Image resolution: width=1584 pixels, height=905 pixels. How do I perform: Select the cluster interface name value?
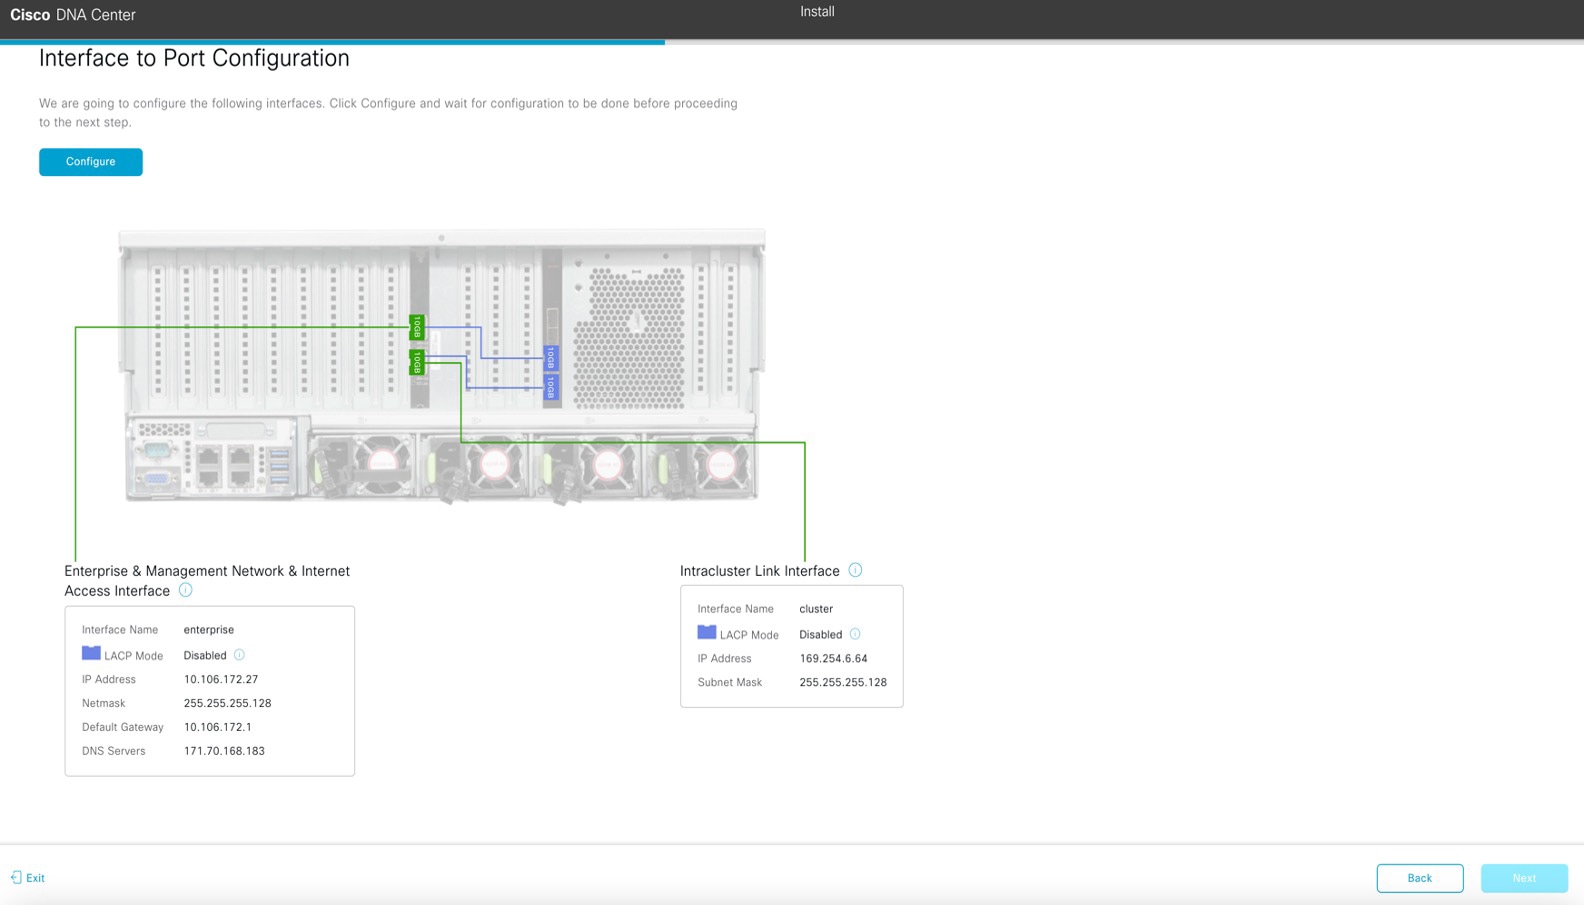[x=816, y=609]
